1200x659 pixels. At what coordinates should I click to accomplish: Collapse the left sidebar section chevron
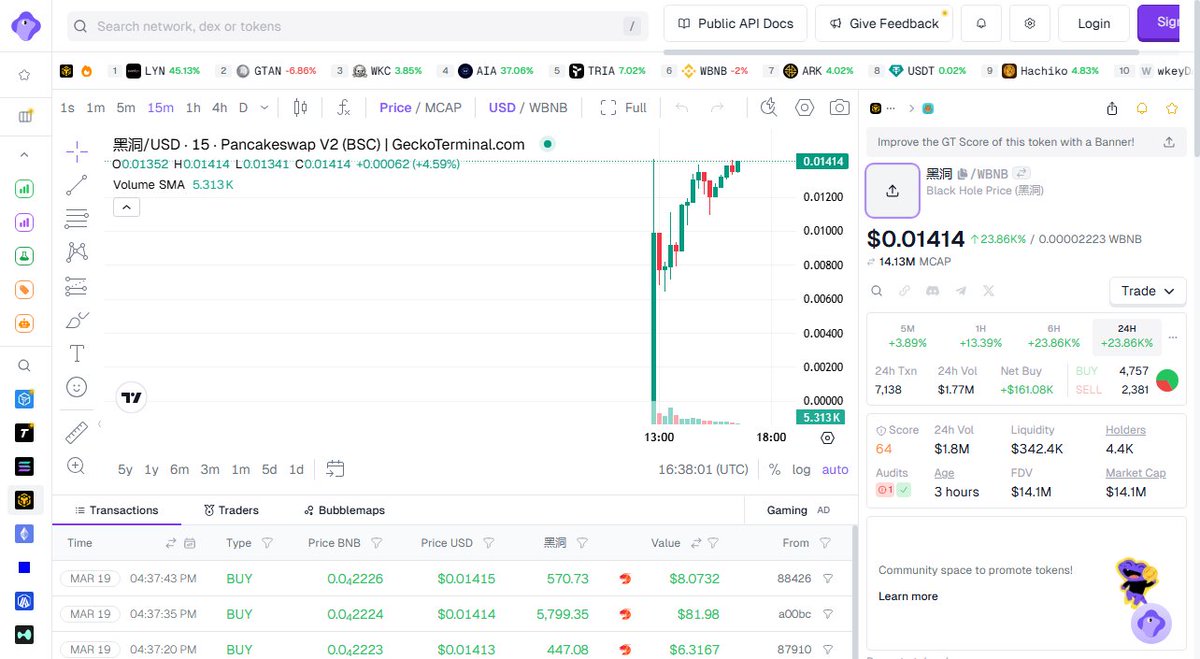click(x=25, y=154)
